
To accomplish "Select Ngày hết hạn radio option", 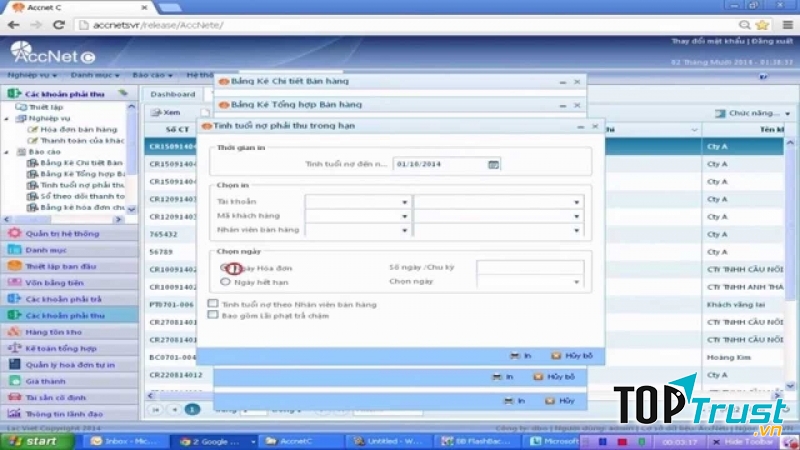I will point(225,282).
